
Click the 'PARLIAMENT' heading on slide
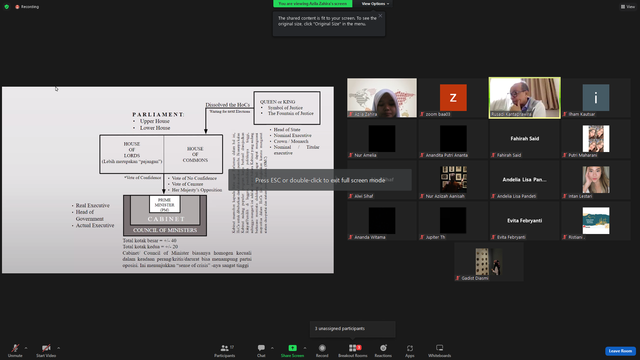point(158,114)
